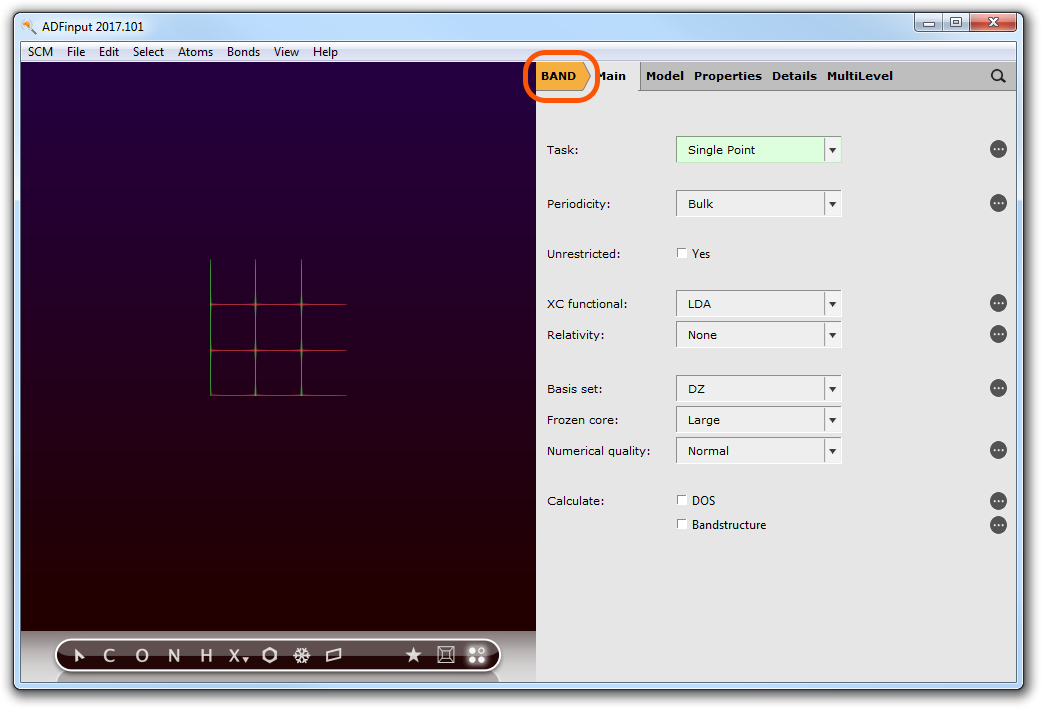Open the Atoms menu
The width and height of the screenshot is (1042, 709).
pos(195,52)
